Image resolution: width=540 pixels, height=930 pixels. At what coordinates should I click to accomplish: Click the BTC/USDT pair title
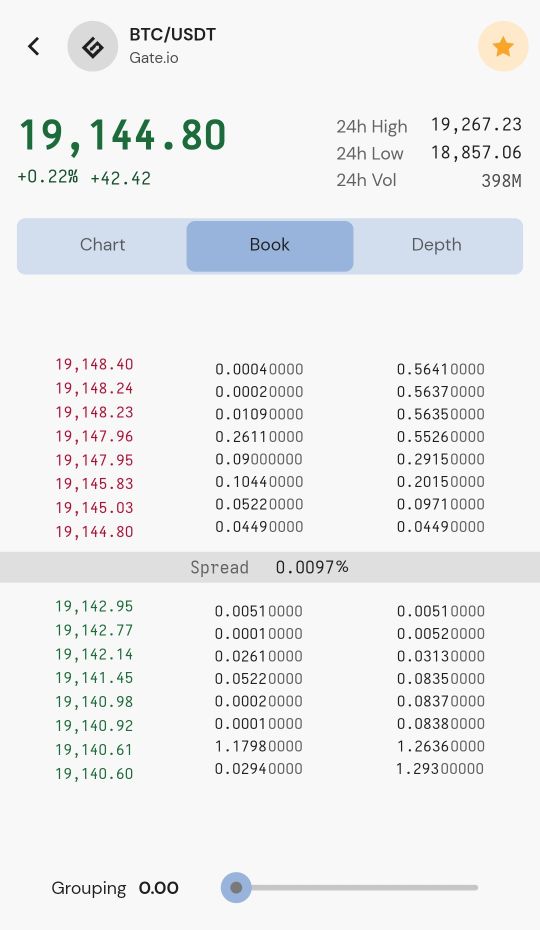point(173,34)
